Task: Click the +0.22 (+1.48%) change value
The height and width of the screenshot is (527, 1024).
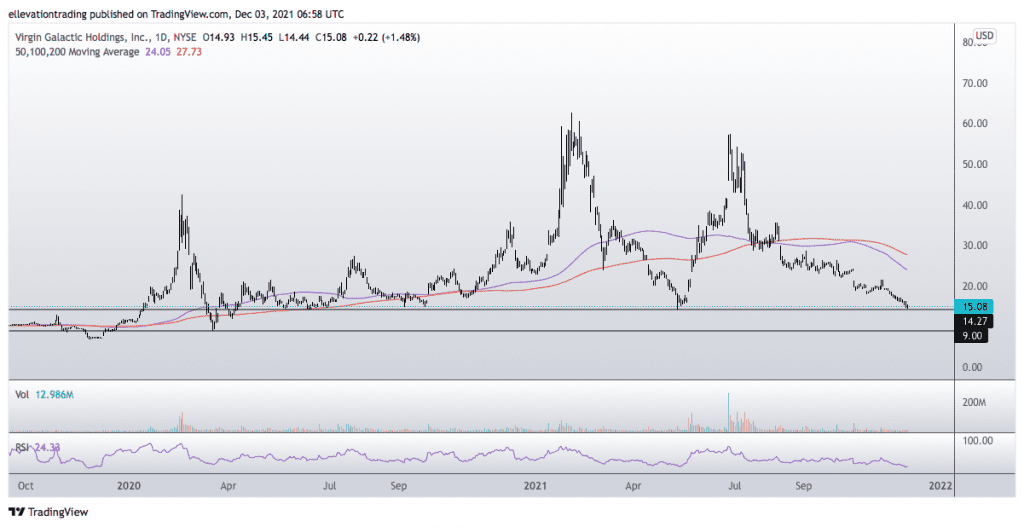Action: (387, 38)
